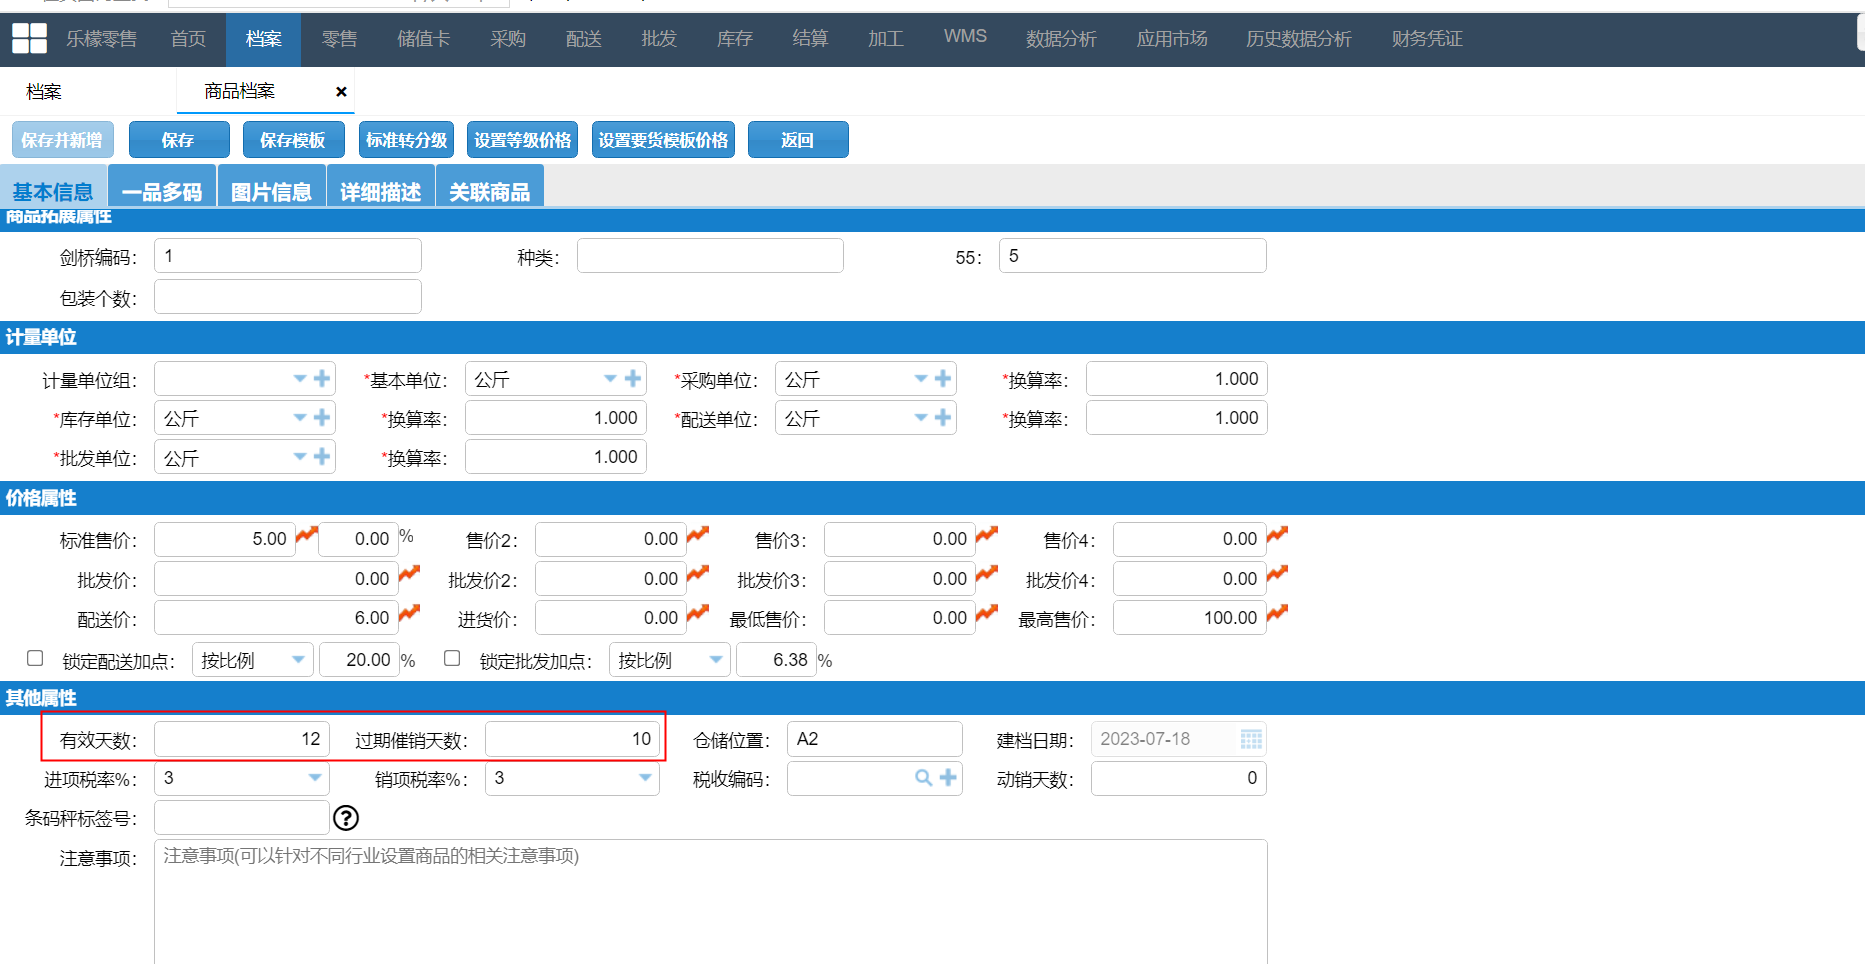Add new 税收编码 with plus icon

pos(948,777)
